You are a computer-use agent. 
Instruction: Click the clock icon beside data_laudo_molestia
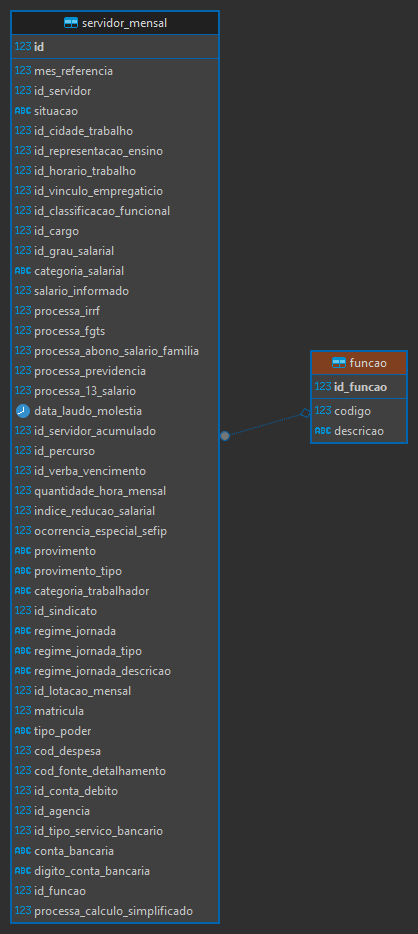(23, 411)
